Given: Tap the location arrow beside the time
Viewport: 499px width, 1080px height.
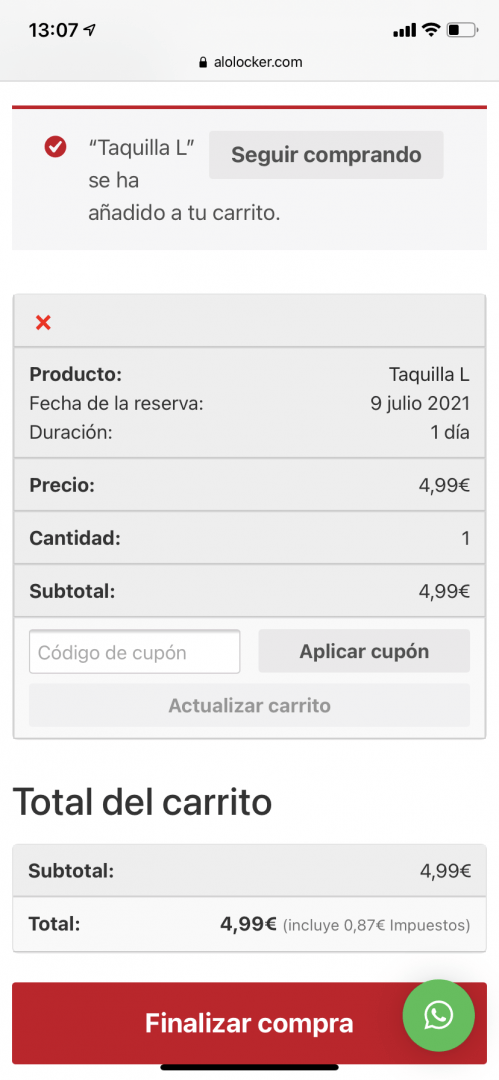Looking at the screenshot, I should pyautogui.click(x=89, y=30).
